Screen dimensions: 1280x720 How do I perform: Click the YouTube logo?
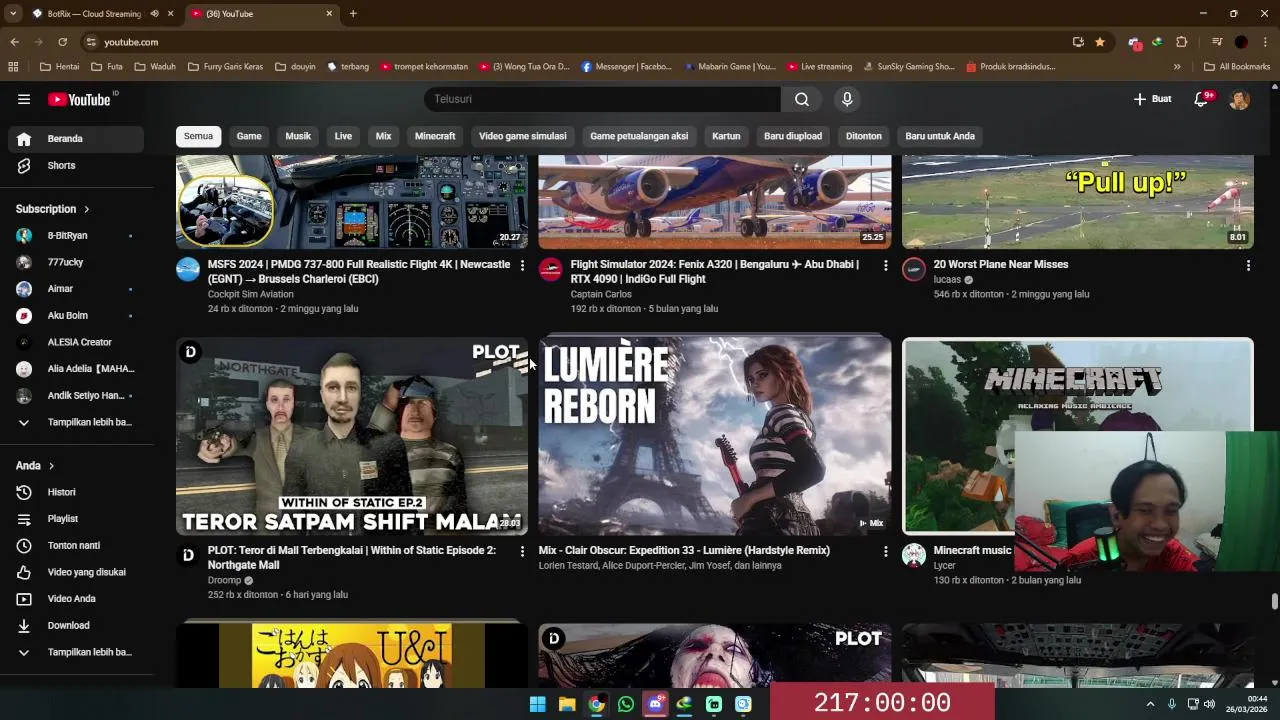pos(80,99)
